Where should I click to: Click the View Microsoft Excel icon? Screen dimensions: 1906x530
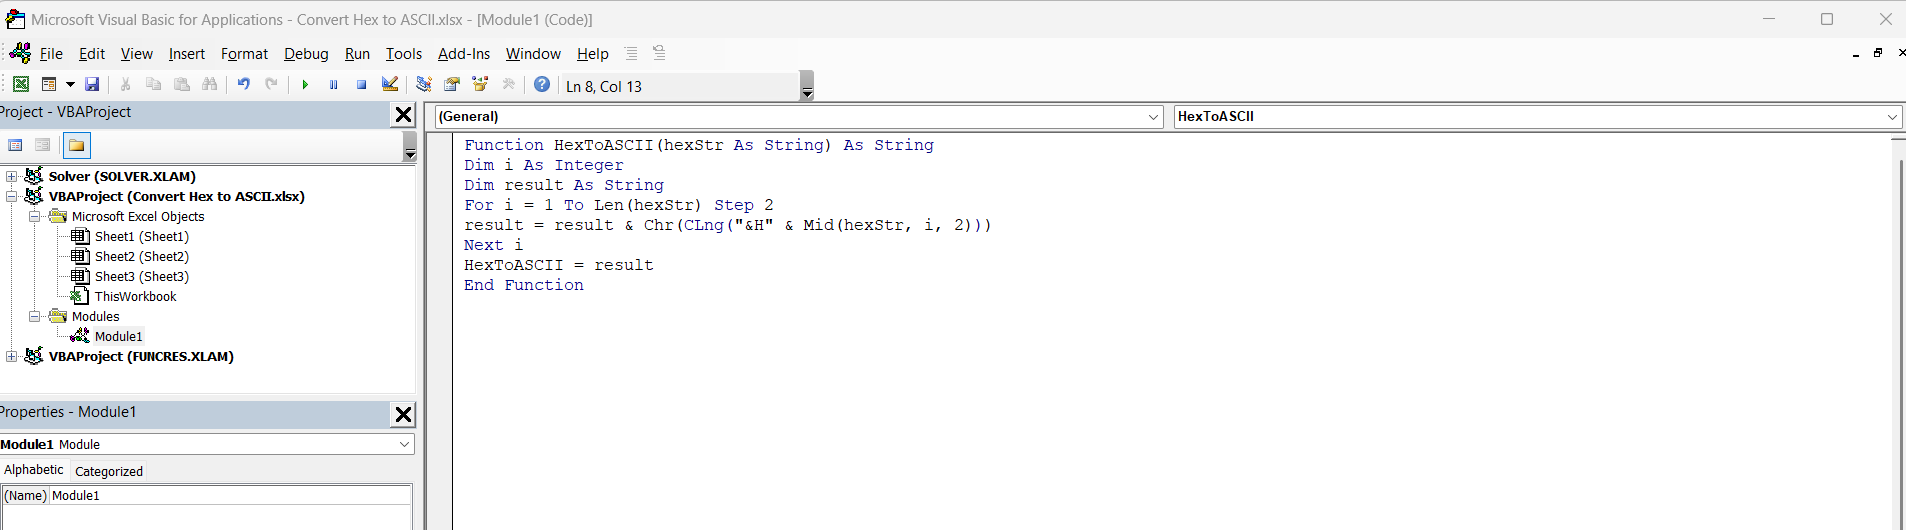21,85
